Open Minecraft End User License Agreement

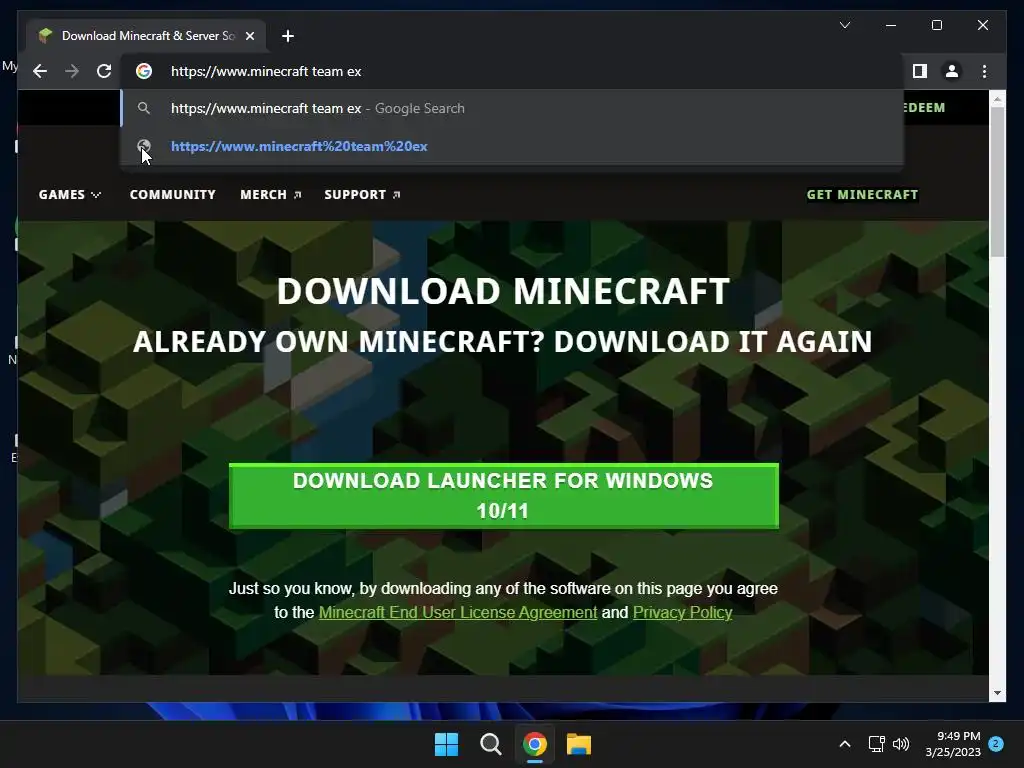(458, 613)
